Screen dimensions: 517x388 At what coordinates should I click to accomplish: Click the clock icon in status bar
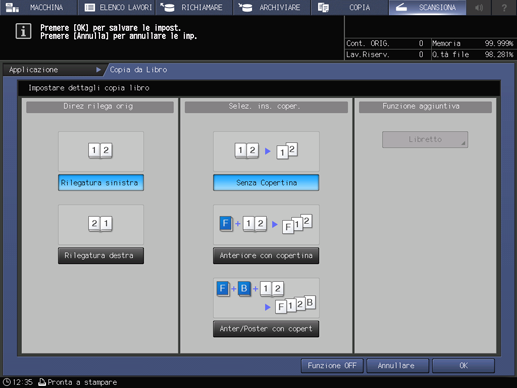(x=7, y=382)
